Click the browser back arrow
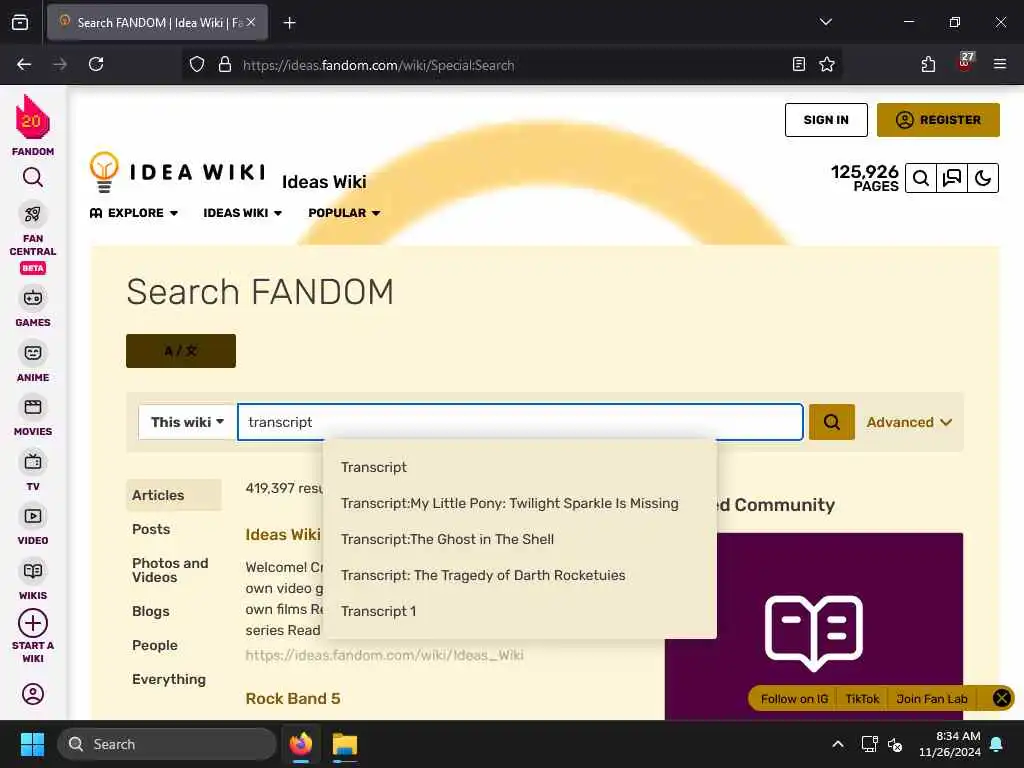 [x=24, y=64]
